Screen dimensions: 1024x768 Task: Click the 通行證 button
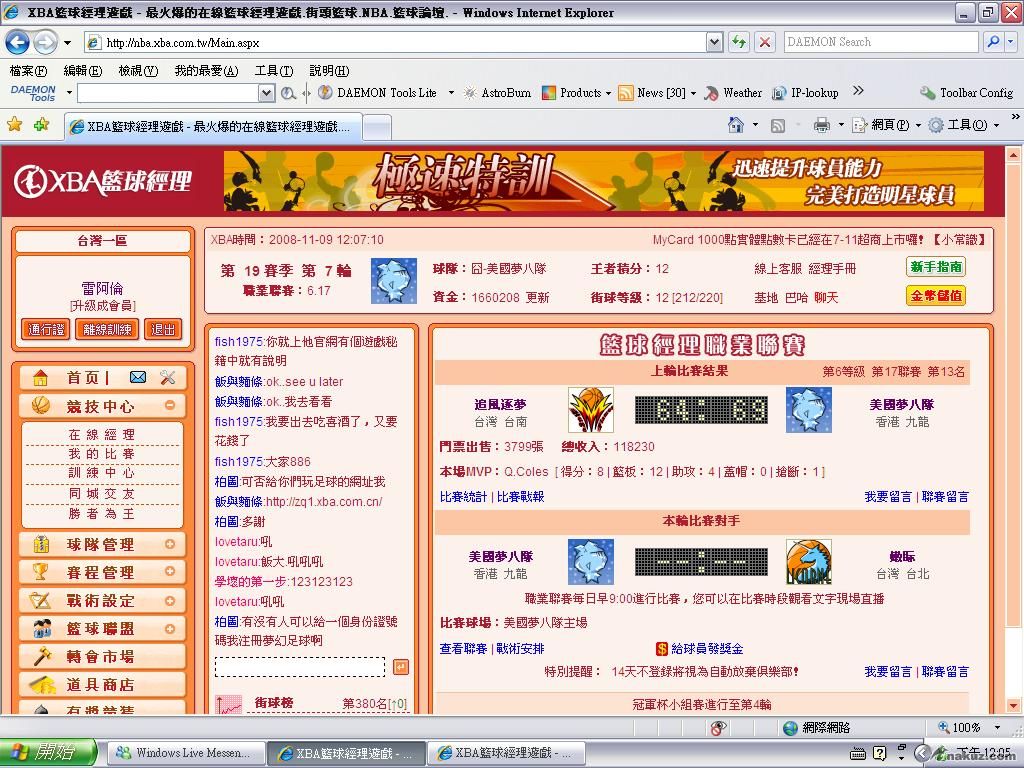click(46, 329)
